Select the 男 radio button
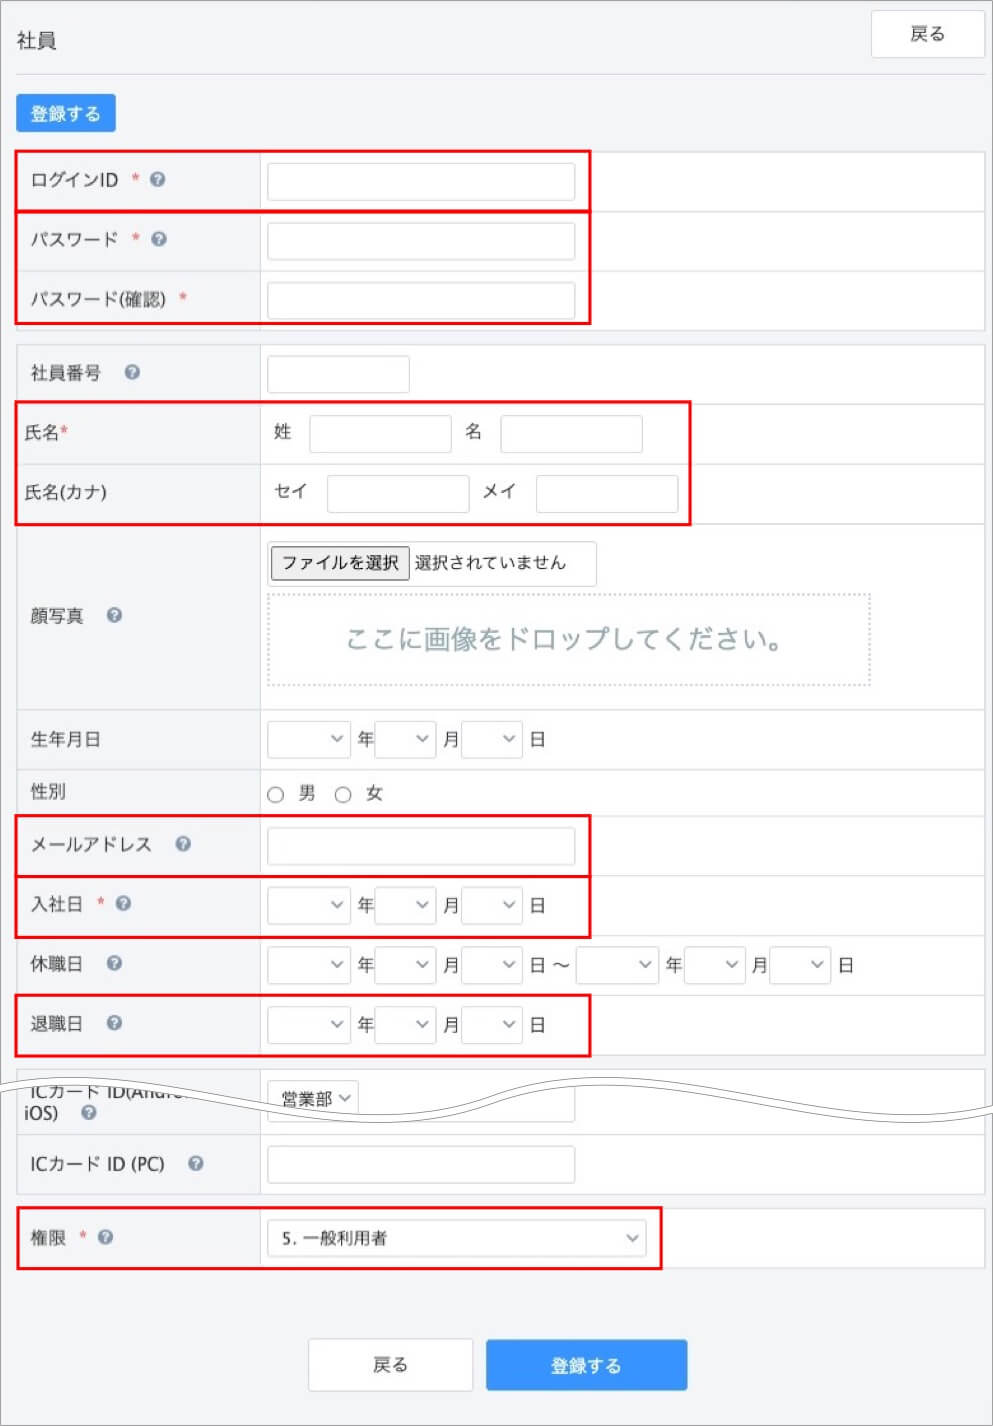Viewport: 993px width, 1426px height. click(x=276, y=795)
